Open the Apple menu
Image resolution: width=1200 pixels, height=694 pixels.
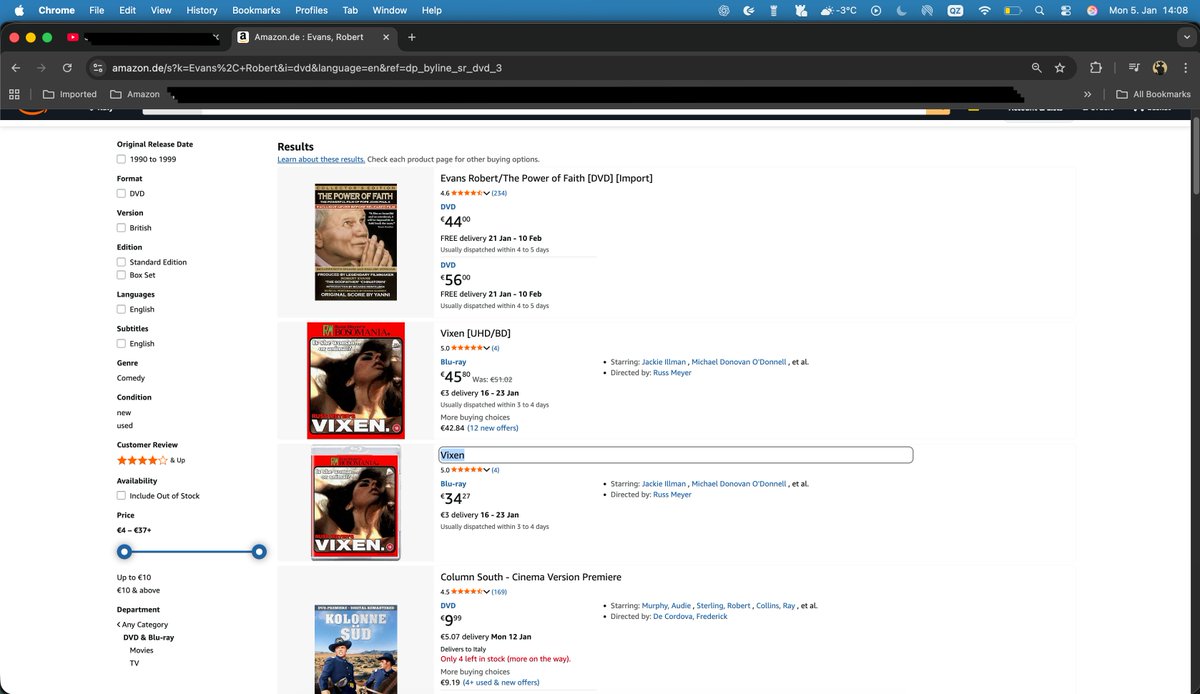[x=17, y=10]
